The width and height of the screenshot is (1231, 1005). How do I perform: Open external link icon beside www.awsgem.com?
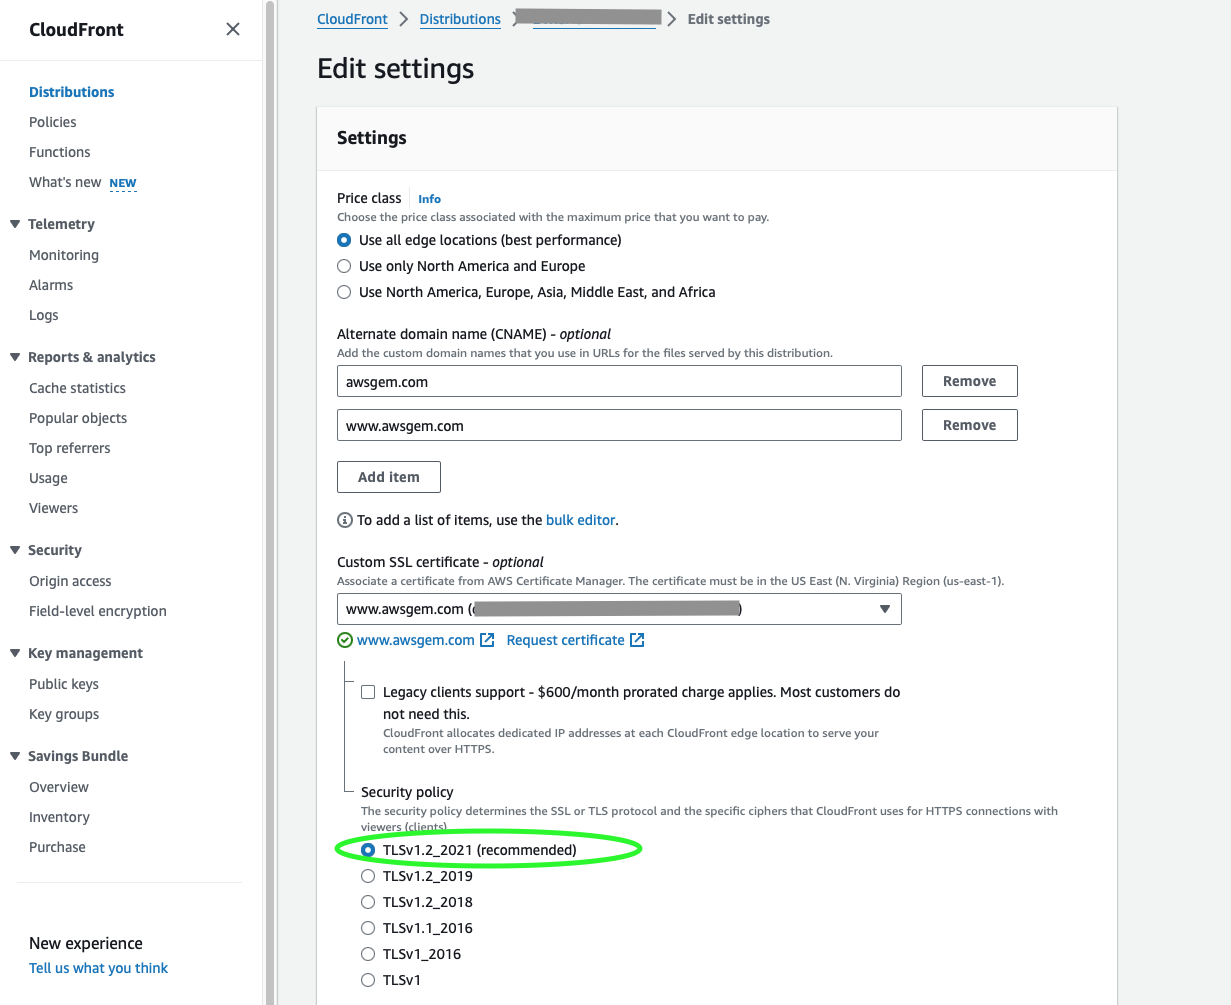click(x=488, y=640)
